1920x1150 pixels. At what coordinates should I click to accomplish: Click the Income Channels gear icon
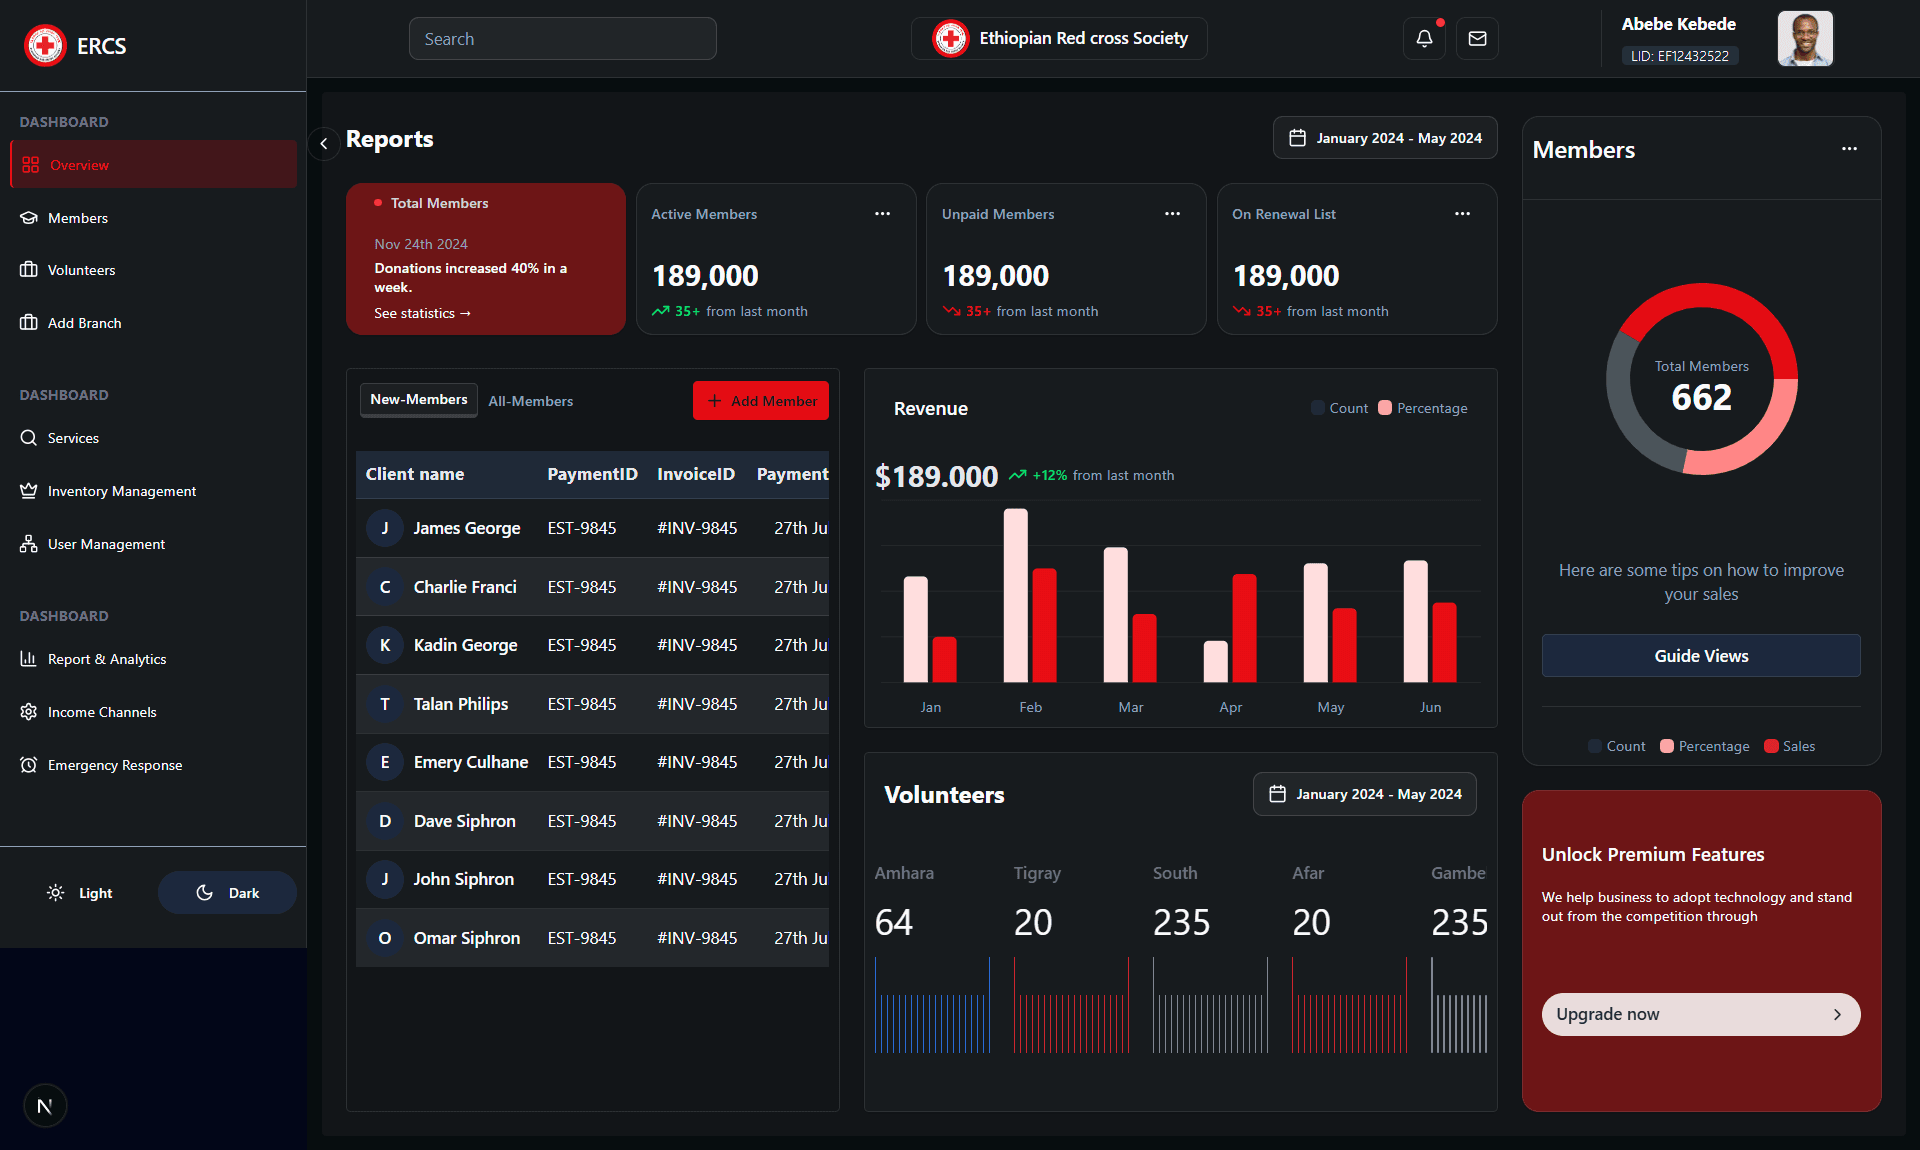[28, 712]
